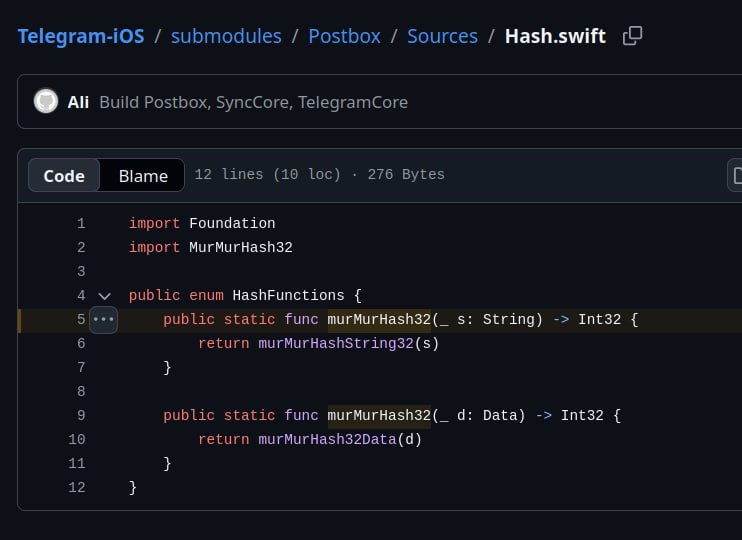Select line number 6
Viewport: 742px width, 540px height.
coord(81,344)
